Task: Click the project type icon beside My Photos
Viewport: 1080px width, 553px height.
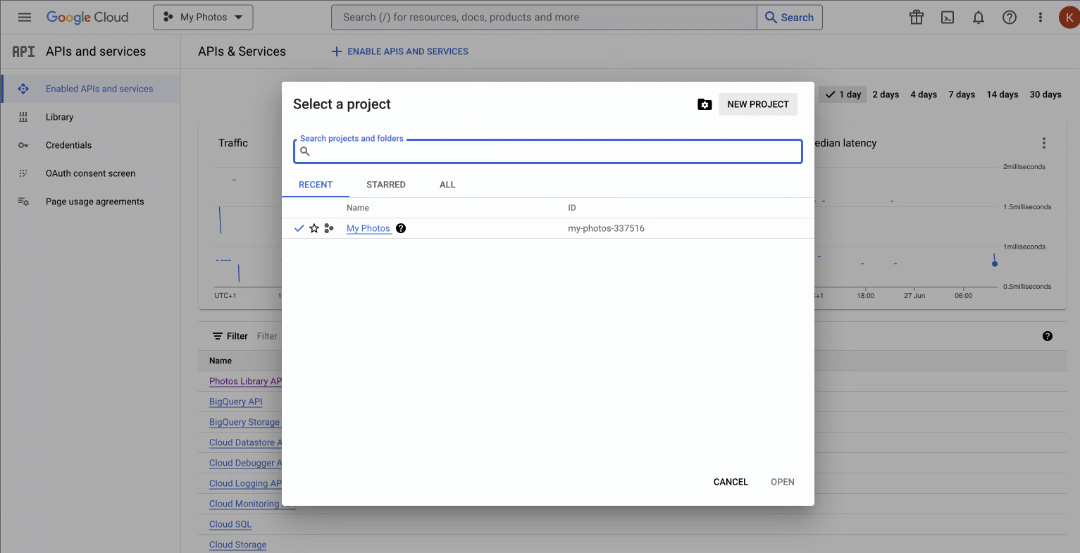Action: pos(329,229)
